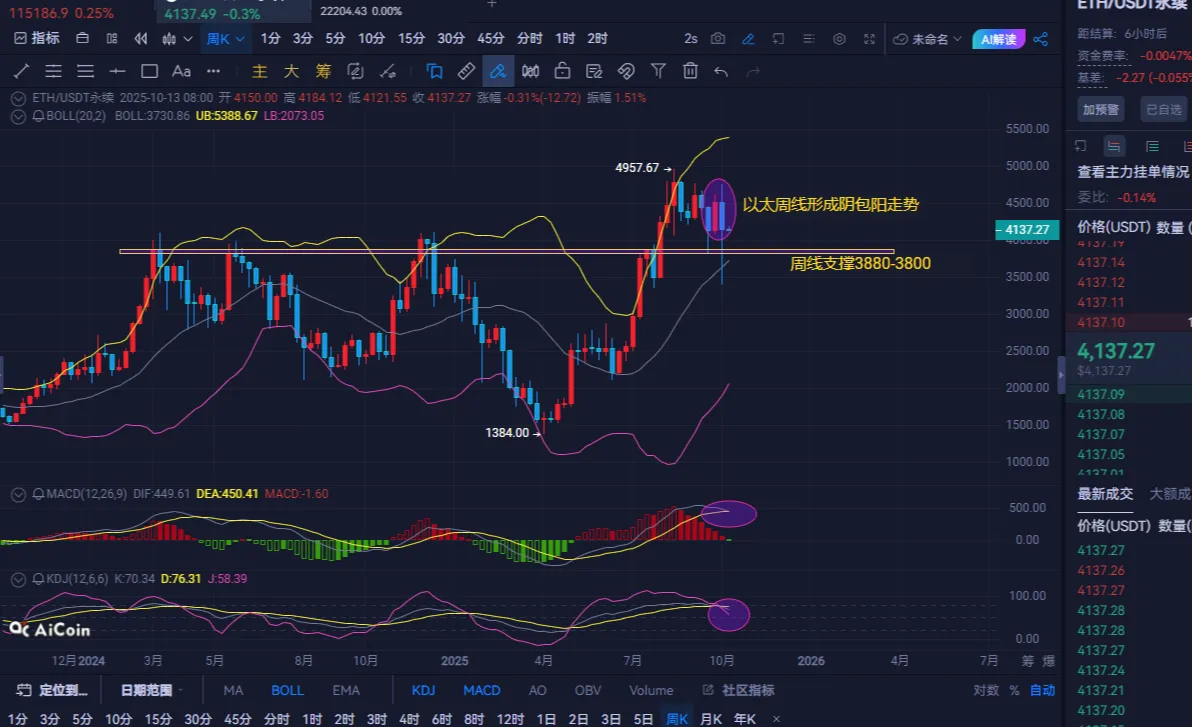
Task: Select the Aa text annotation tool
Action: pyautogui.click(x=181, y=71)
